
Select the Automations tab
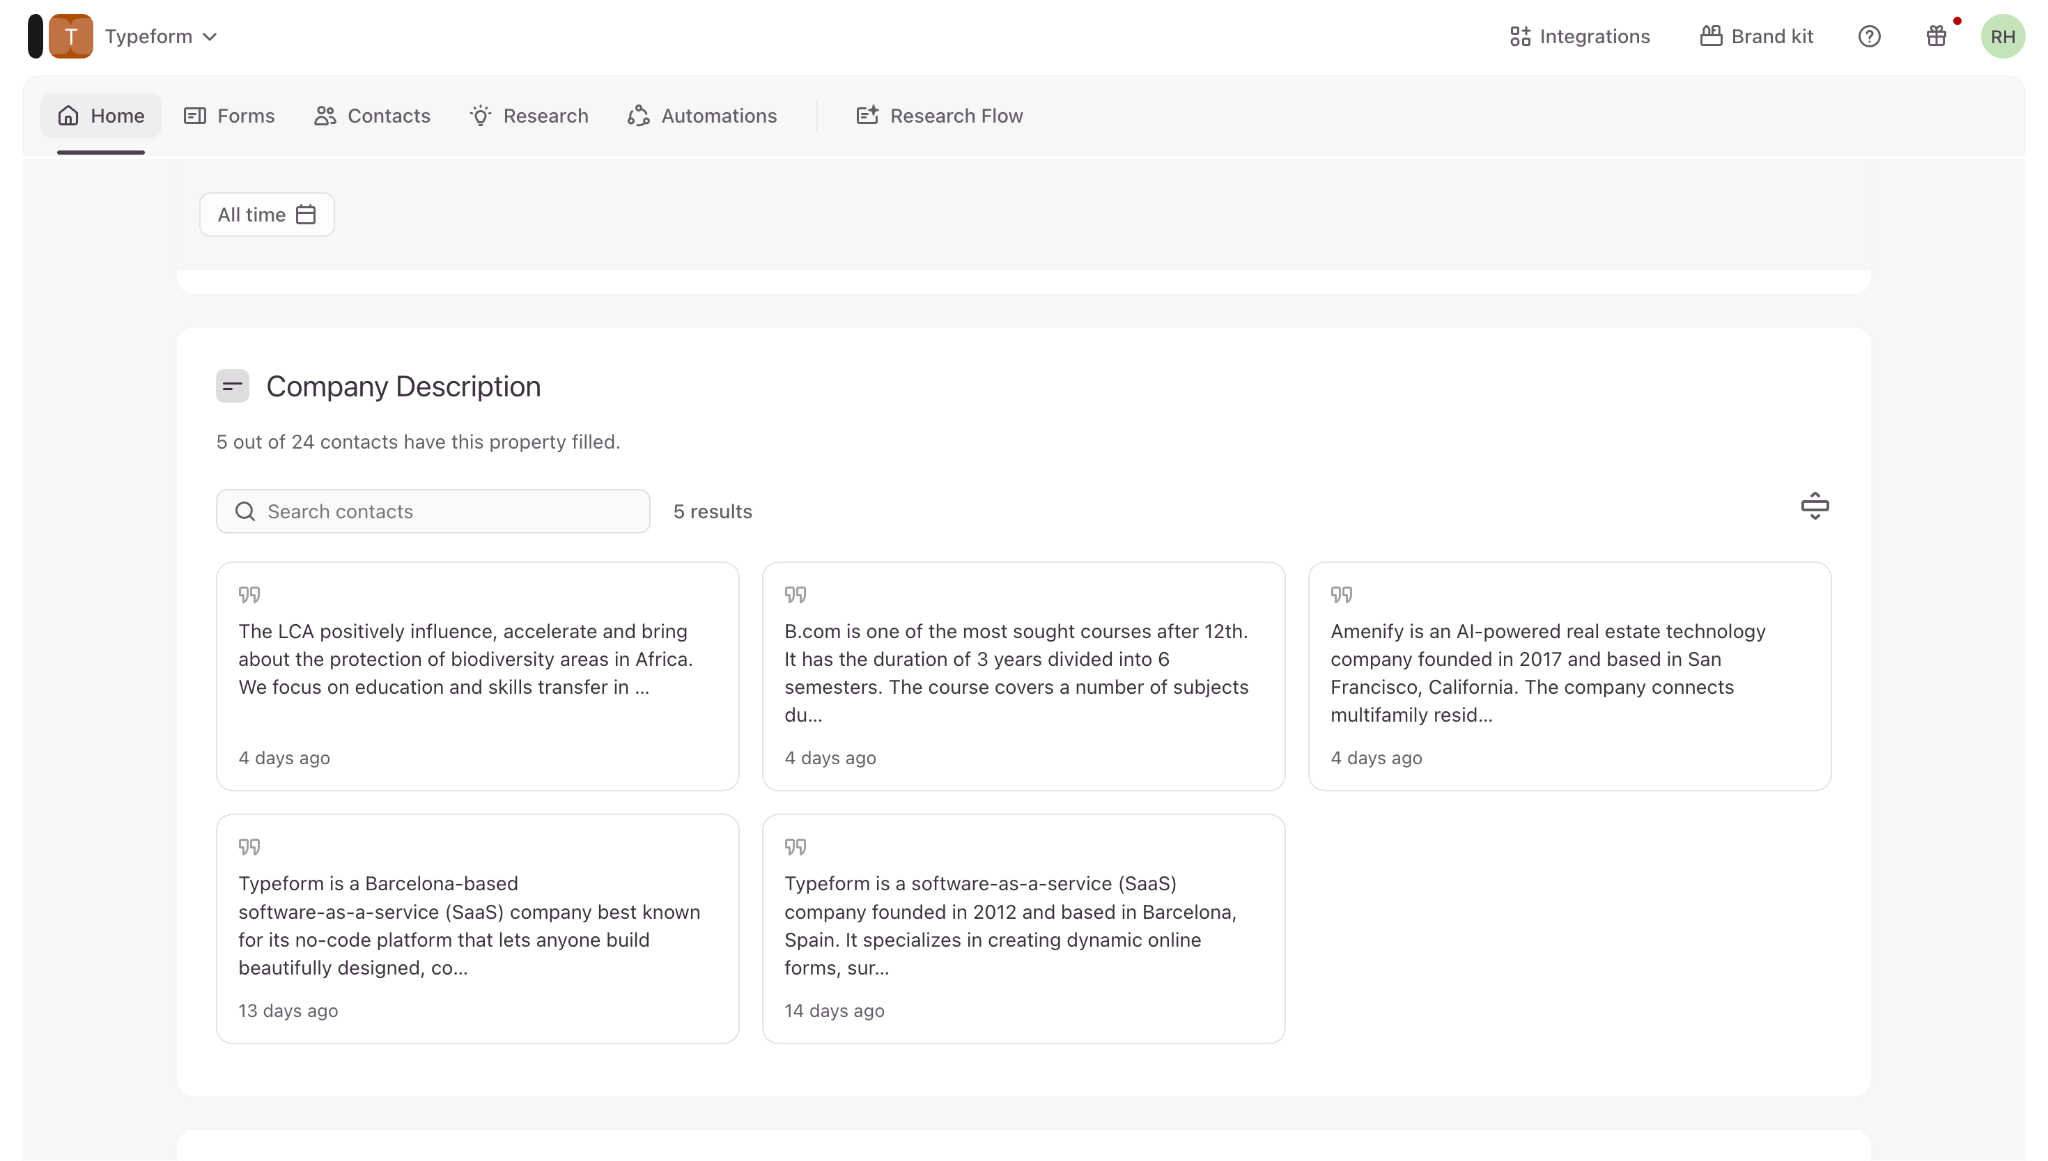pyautogui.click(x=702, y=116)
